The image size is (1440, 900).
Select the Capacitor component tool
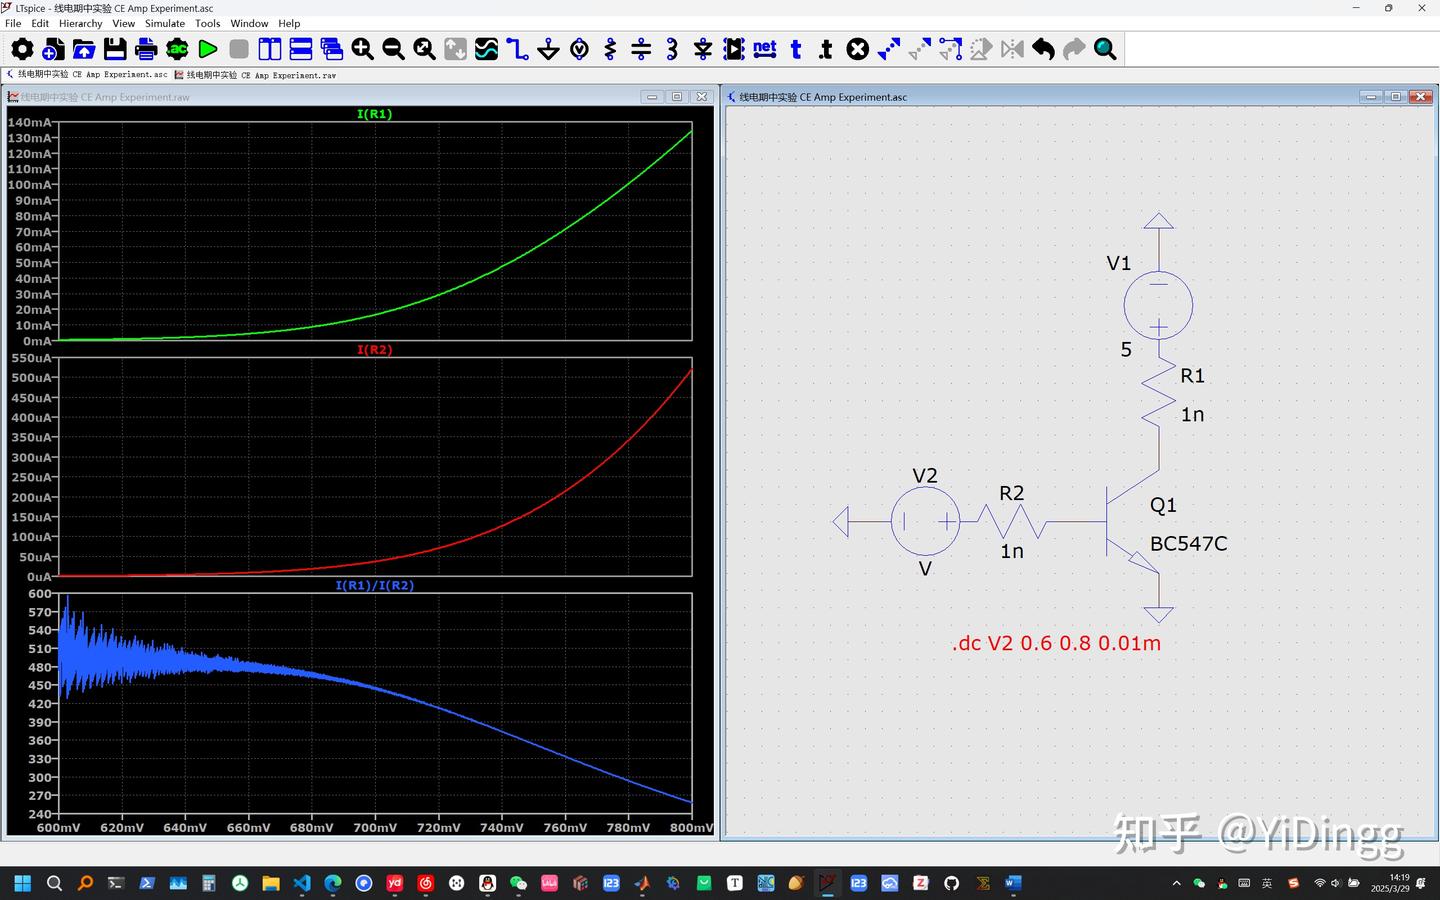coord(641,49)
